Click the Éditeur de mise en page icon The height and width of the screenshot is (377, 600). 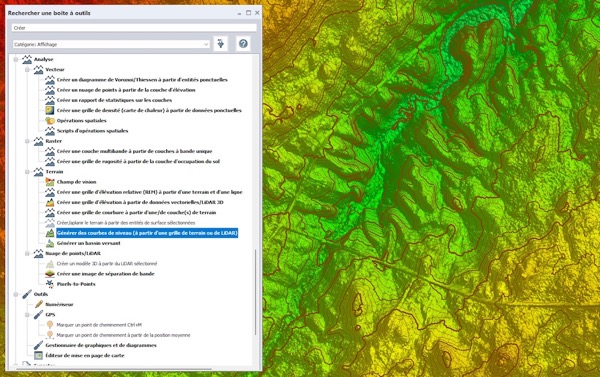click(38, 355)
